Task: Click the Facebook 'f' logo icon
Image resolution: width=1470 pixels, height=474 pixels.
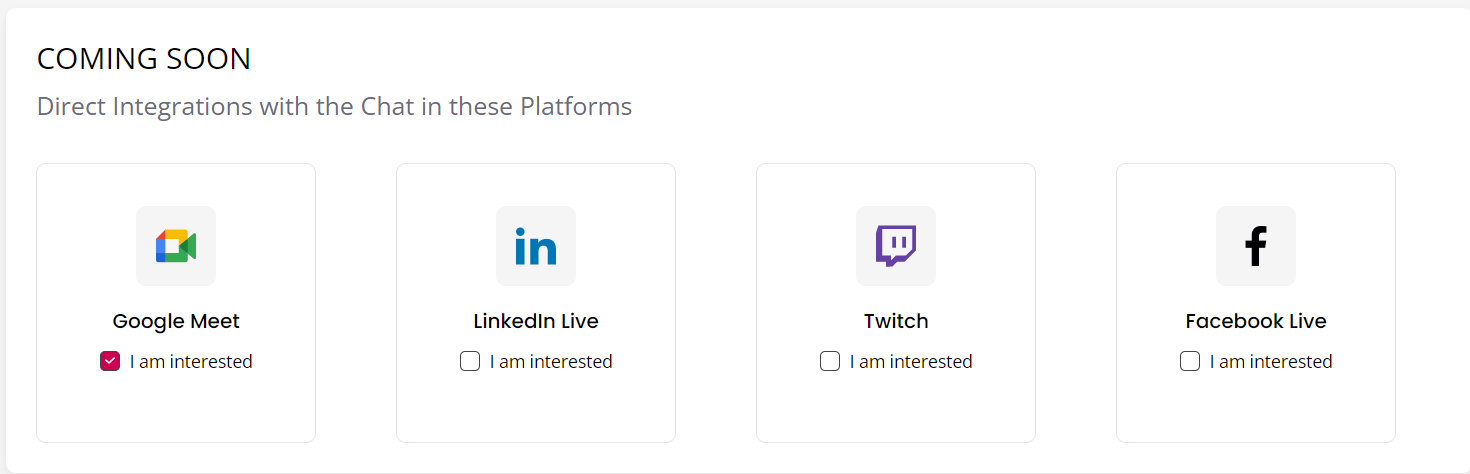Action: pos(1256,246)
